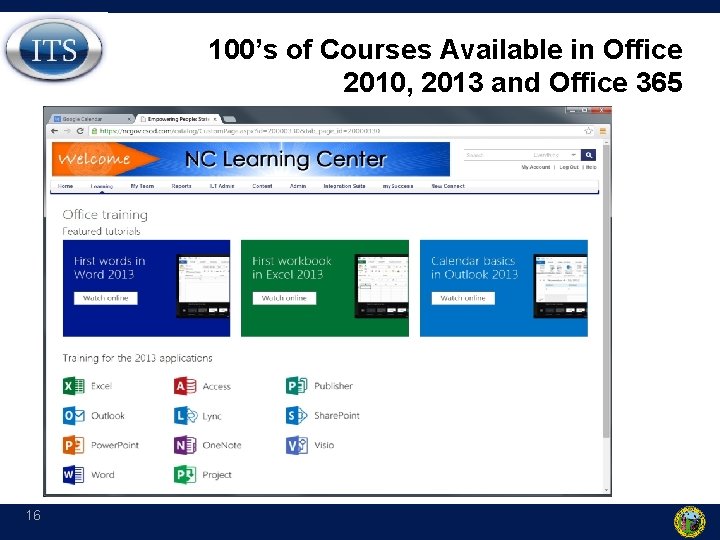Click the OneNote text link

tap(222, 445)
